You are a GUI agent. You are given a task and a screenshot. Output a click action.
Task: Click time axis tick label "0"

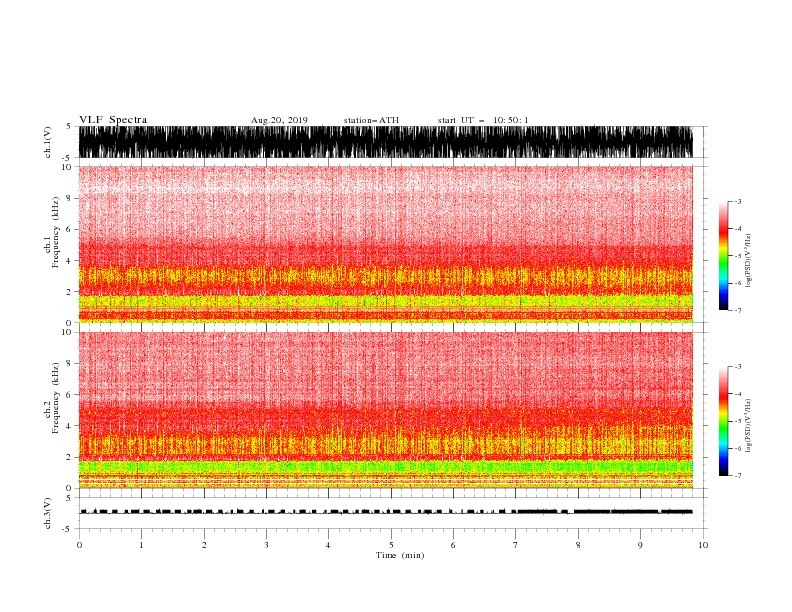pyautogui.click(x=79, y=545)
